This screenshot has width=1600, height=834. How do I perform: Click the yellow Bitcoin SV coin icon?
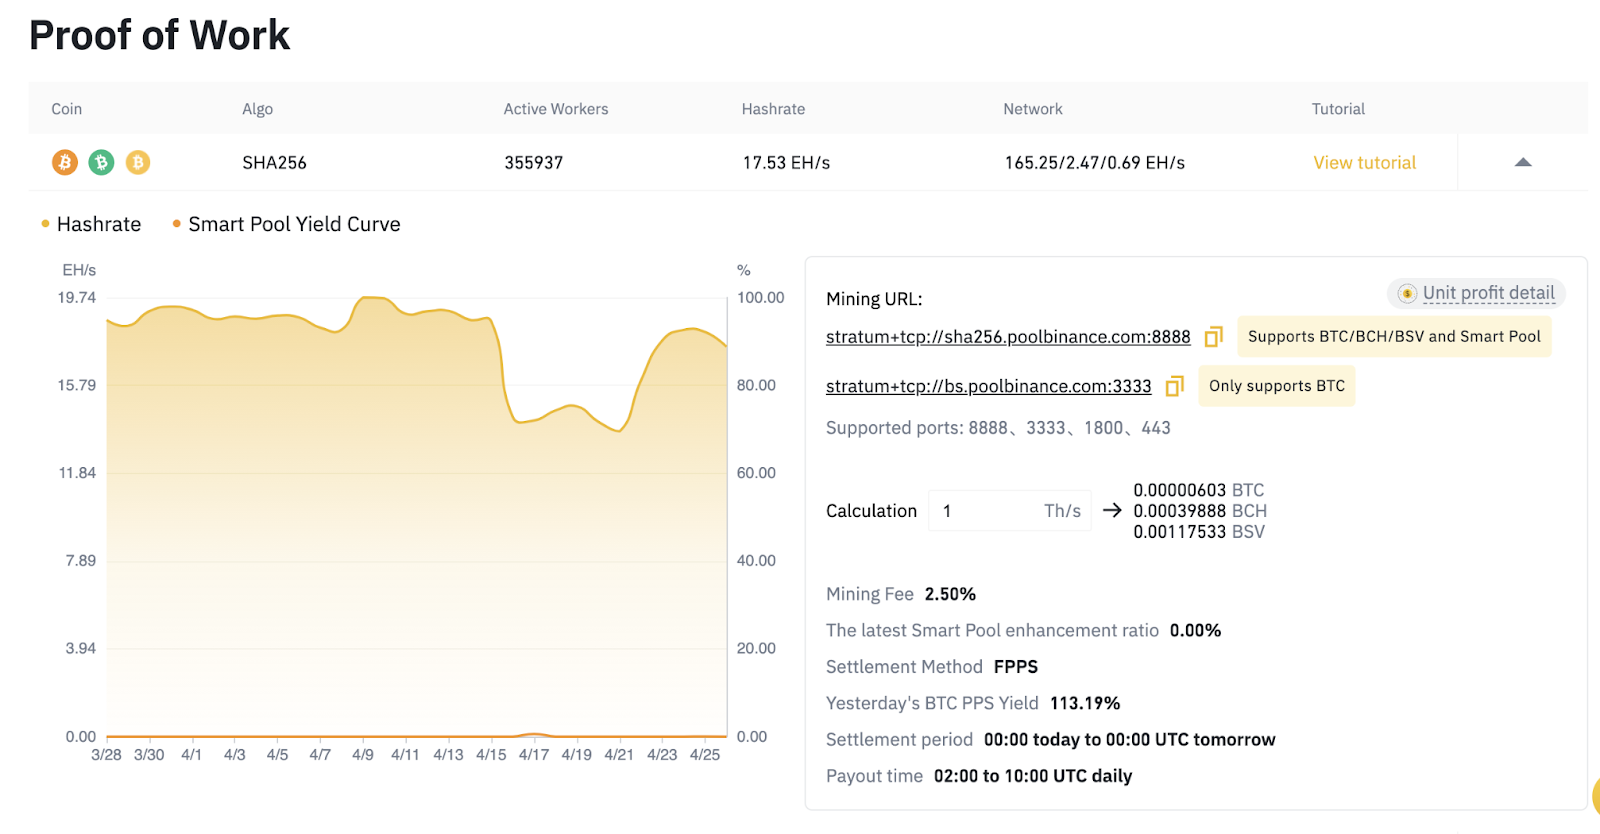pyautogui.click(x=138, y=162)
